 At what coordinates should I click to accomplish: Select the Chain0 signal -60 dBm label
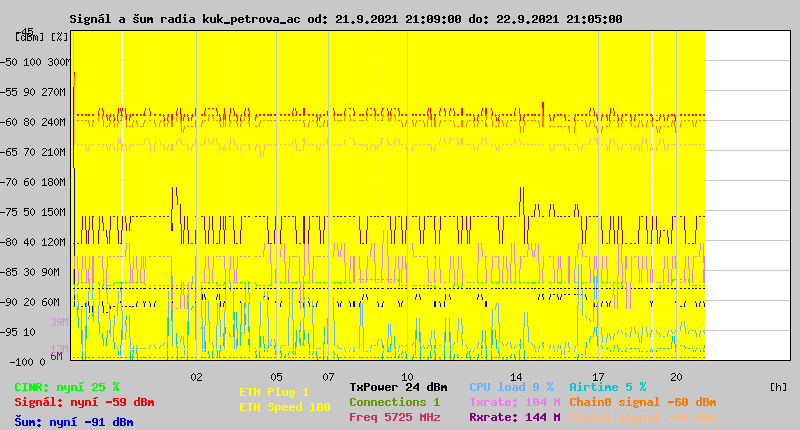[x=640, y=402]
